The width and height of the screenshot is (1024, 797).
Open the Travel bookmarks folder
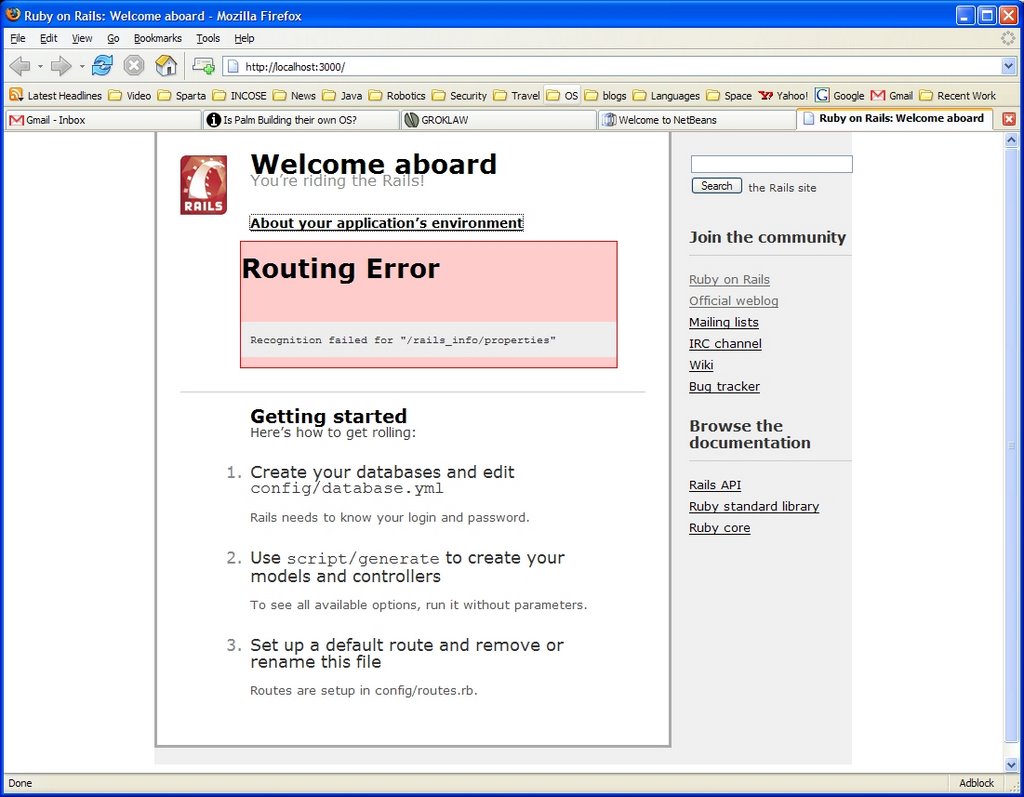pyautogui.click(x=517, y=95)
